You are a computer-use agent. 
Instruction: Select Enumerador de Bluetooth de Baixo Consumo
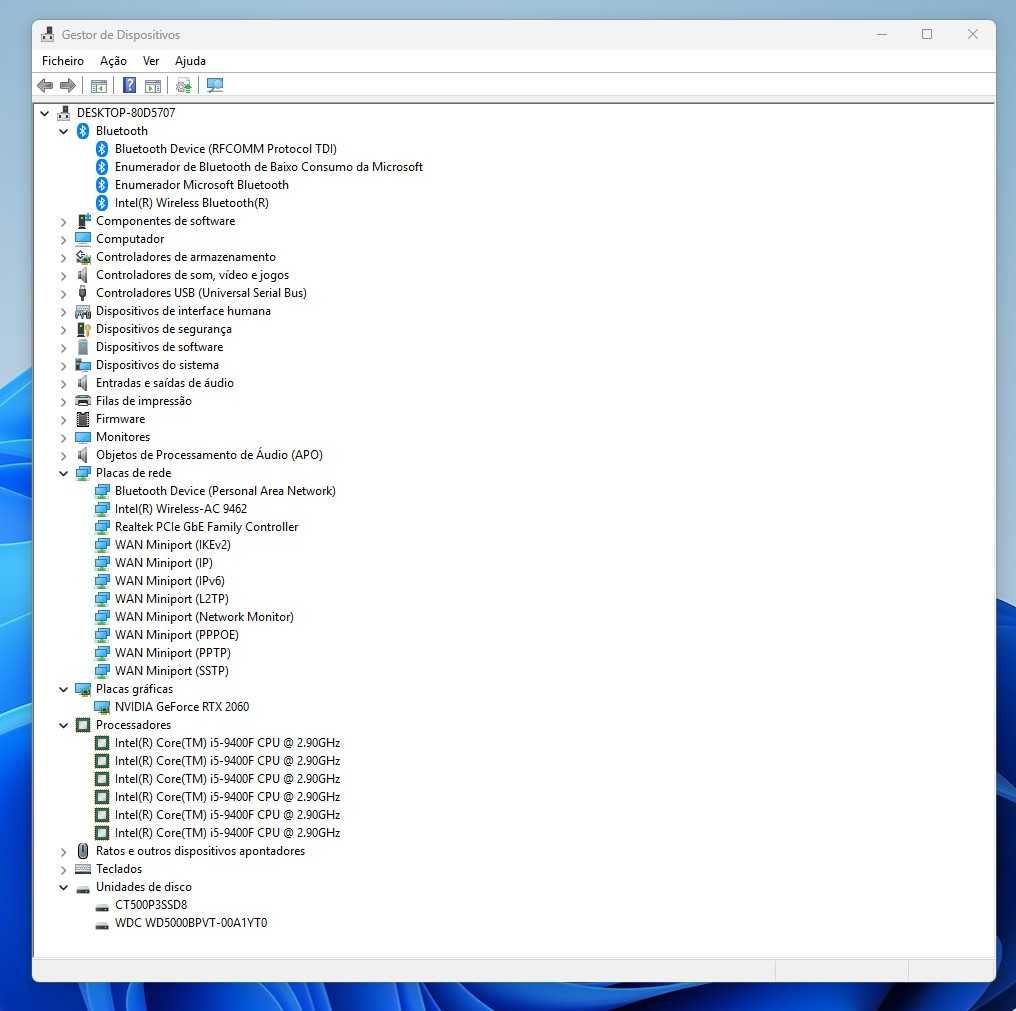268,167
